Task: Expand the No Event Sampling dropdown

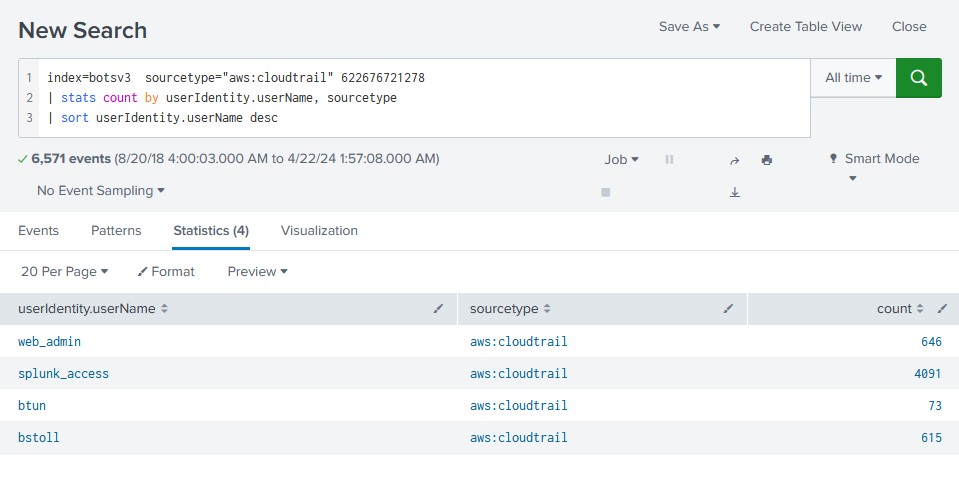Action: click(101, 190)
